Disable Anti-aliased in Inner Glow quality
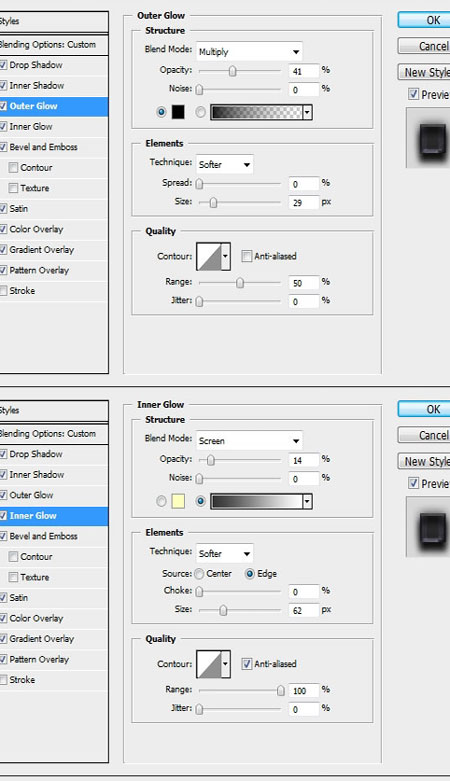Viewport: 450px width, 781px height. click(x=247, y=663)
